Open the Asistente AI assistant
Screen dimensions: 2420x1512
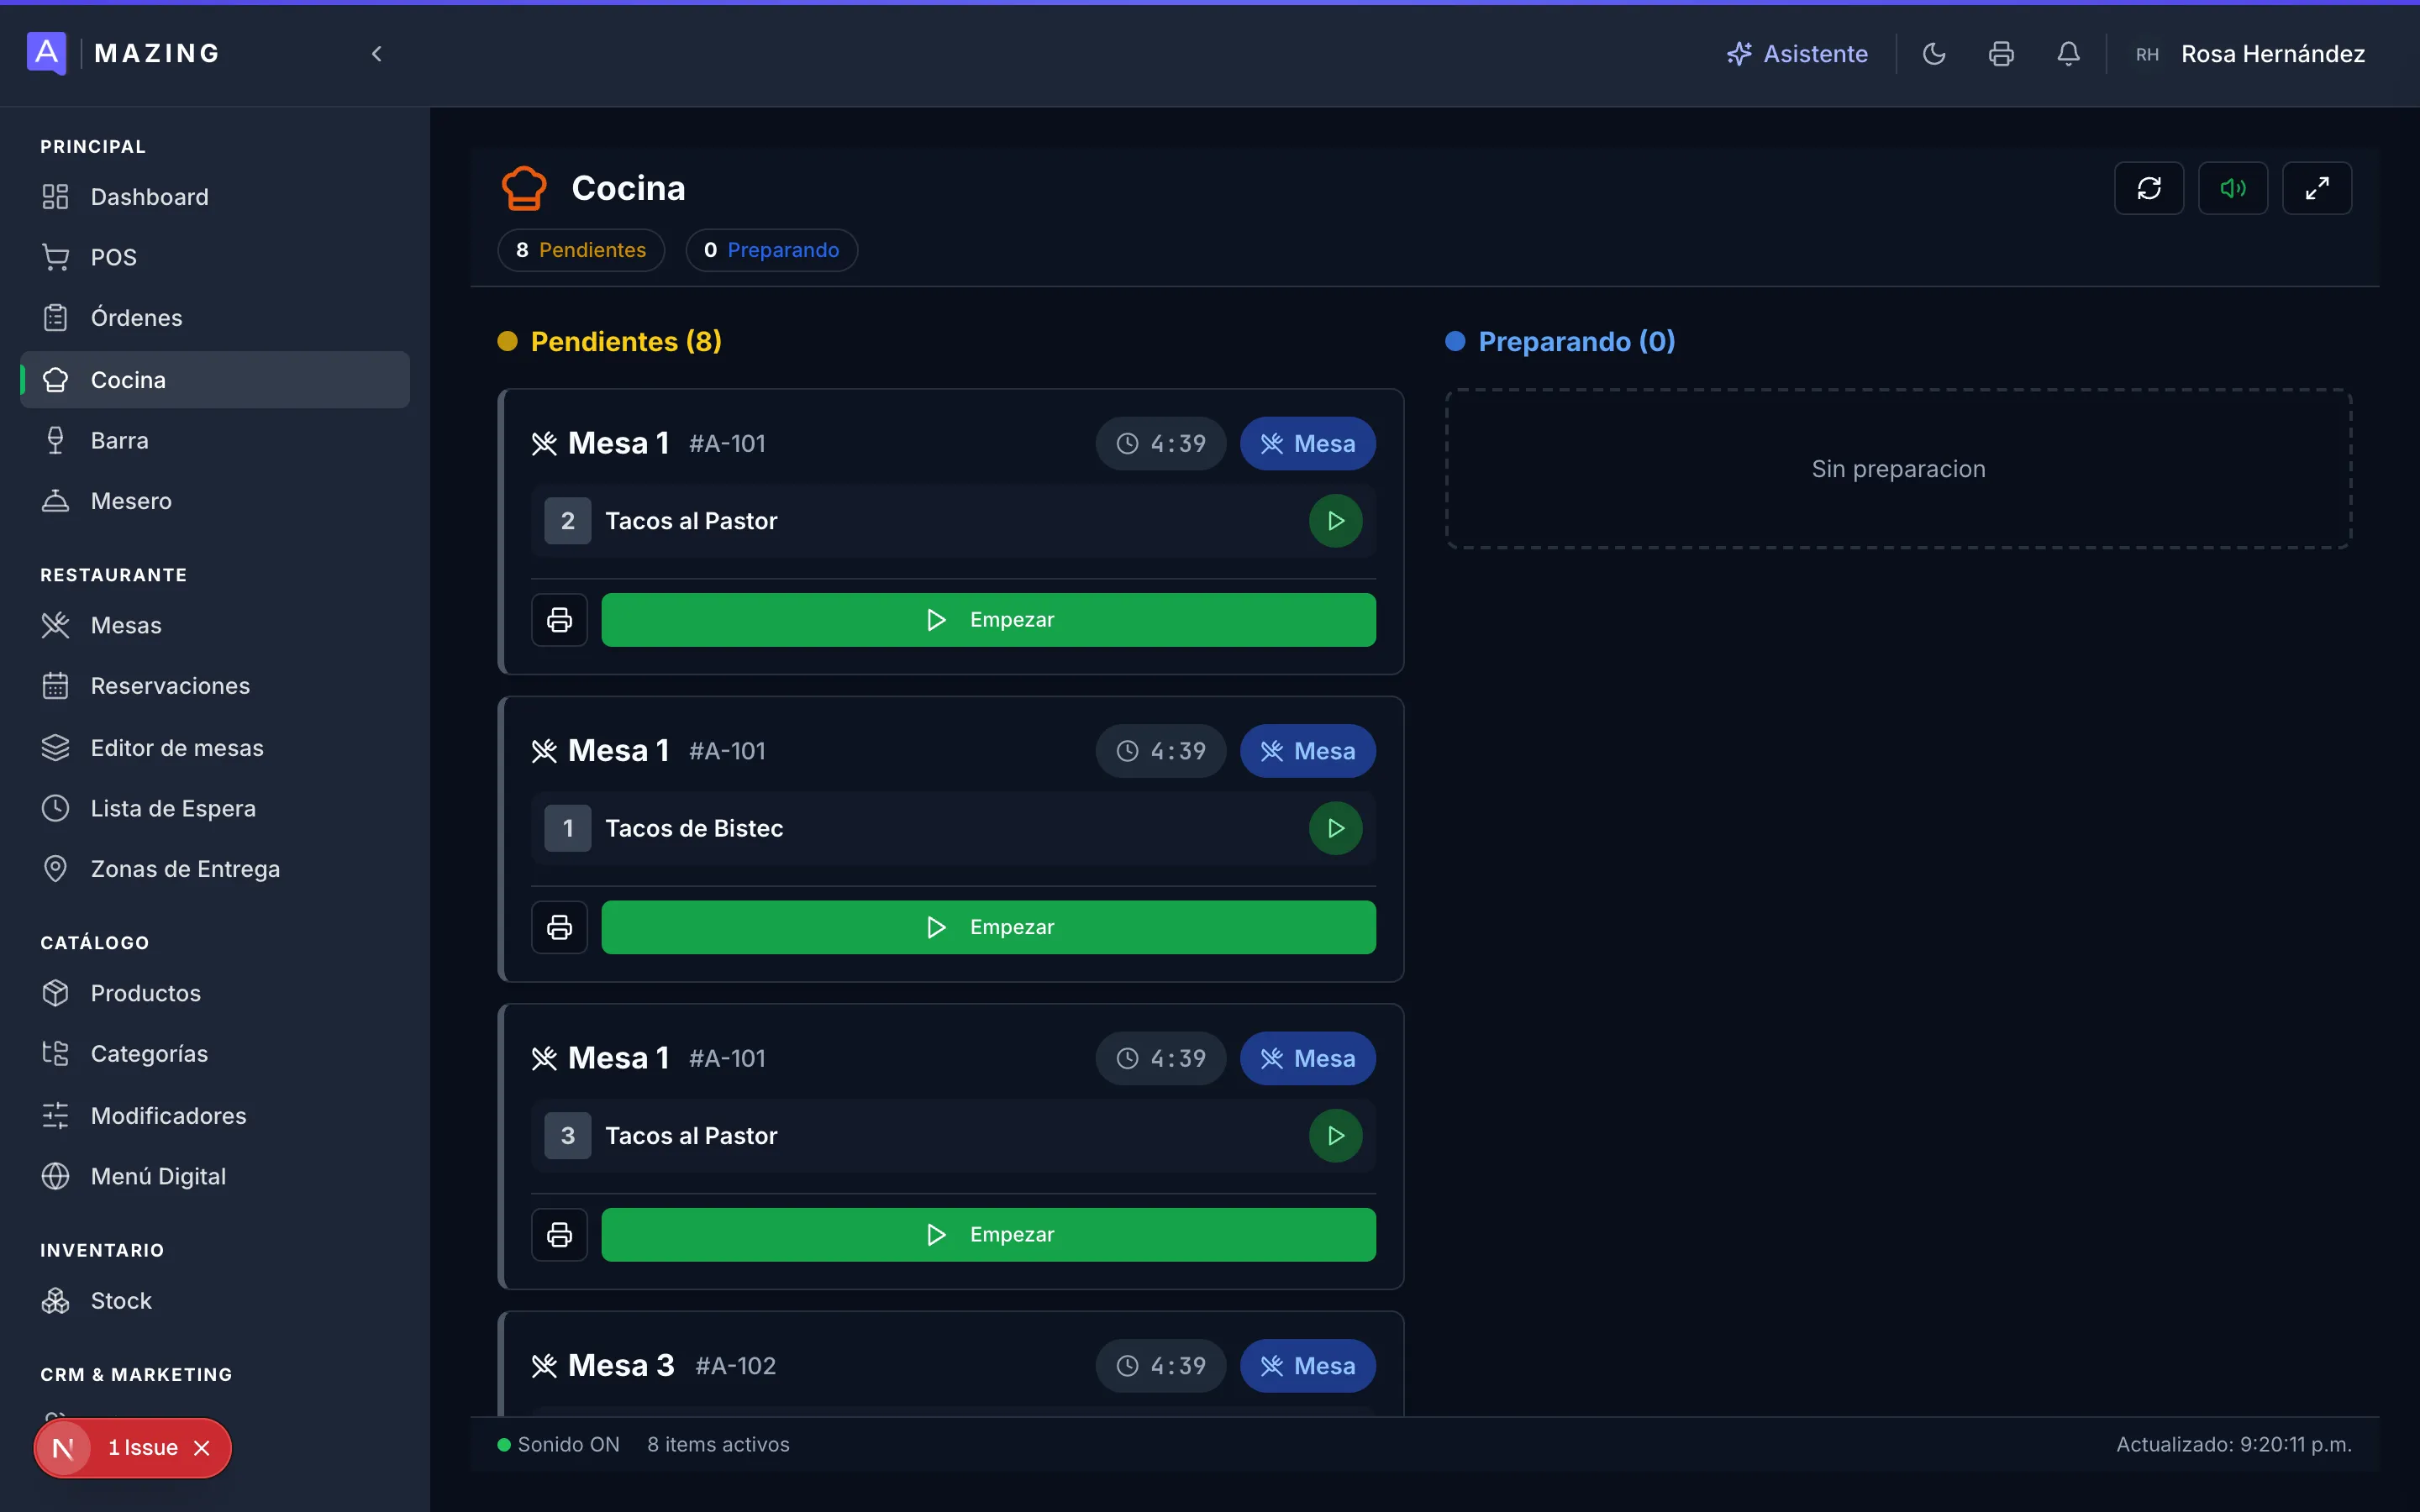[x=1797, y=54]
